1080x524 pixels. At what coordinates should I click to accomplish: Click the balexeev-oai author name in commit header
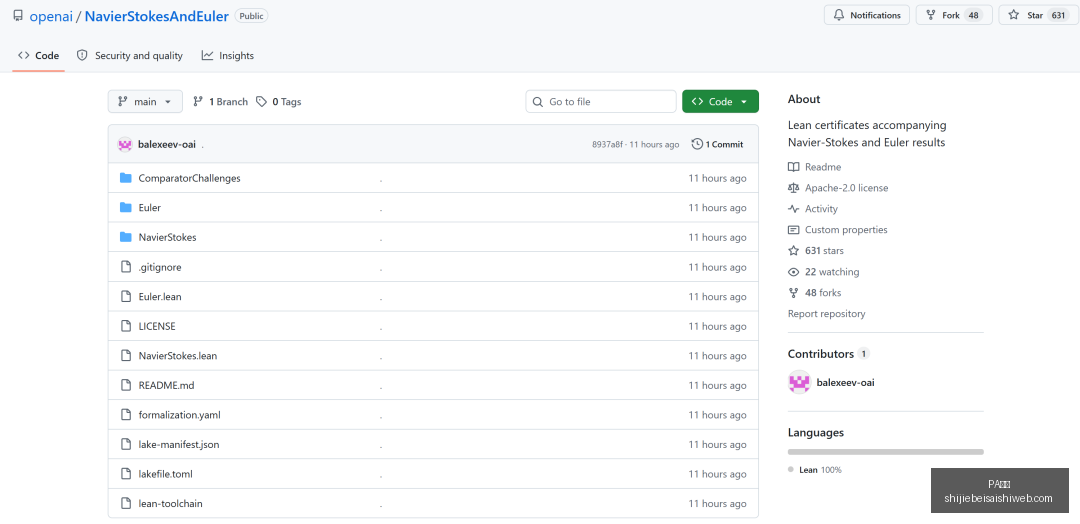click(167, 145)
